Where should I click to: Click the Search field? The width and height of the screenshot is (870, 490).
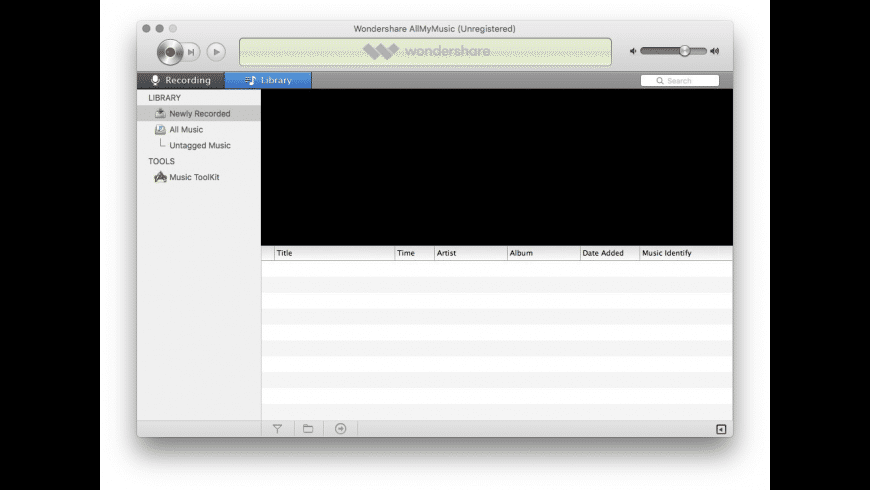[x=680, y=81]
